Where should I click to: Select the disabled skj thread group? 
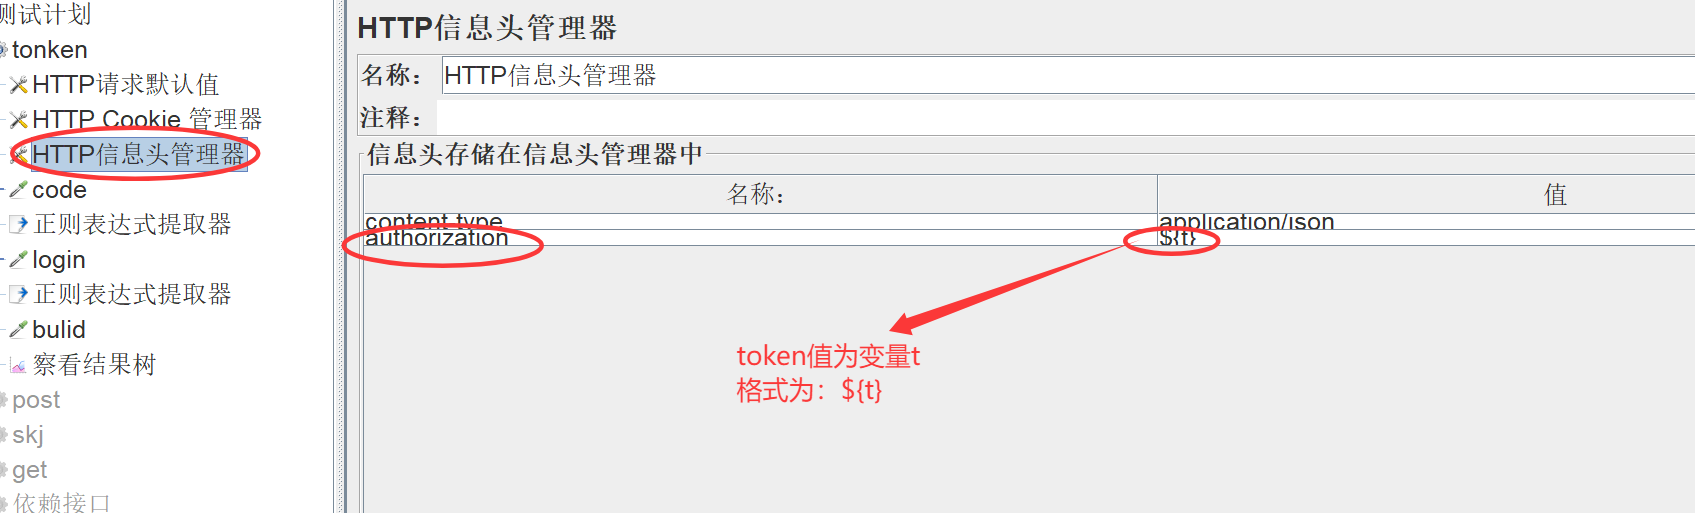pos(28,435)
